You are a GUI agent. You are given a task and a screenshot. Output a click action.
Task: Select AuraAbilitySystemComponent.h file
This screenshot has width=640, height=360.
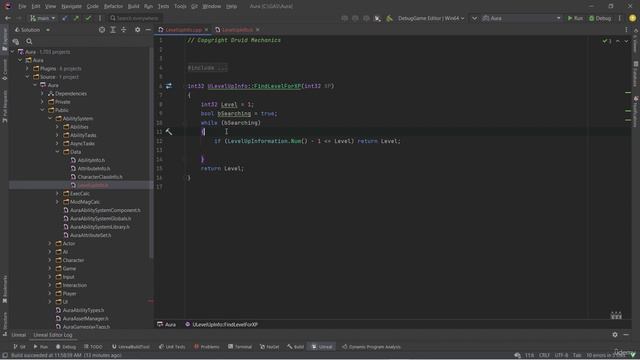tap(105, 210)
